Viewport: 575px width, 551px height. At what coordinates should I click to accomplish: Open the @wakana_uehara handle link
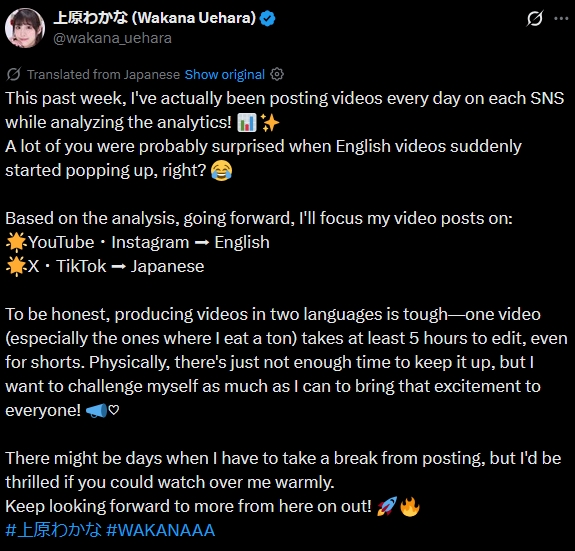[112, 38]
